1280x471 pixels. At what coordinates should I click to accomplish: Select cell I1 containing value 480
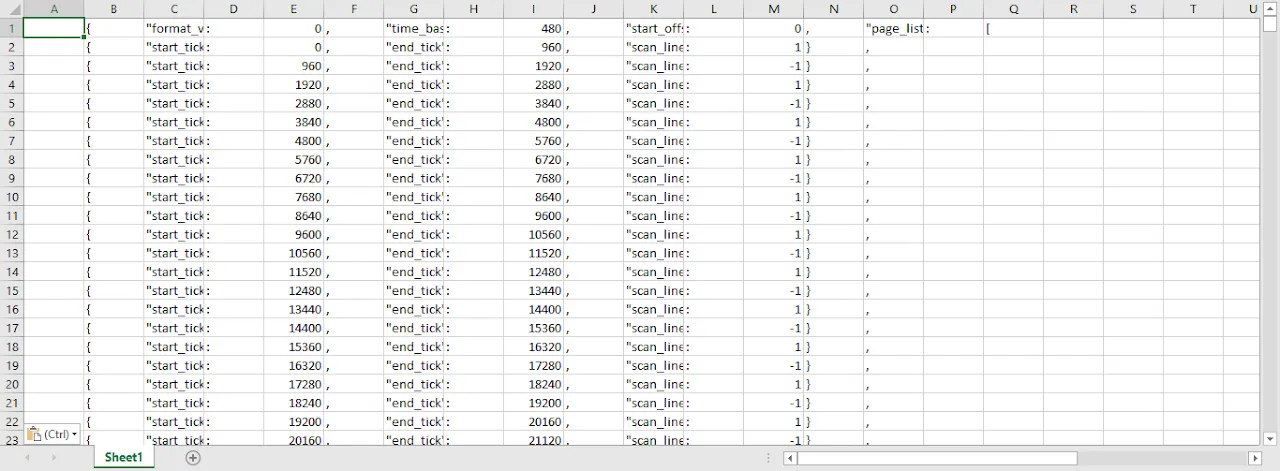pyautogui.click(x=533, y=29)
